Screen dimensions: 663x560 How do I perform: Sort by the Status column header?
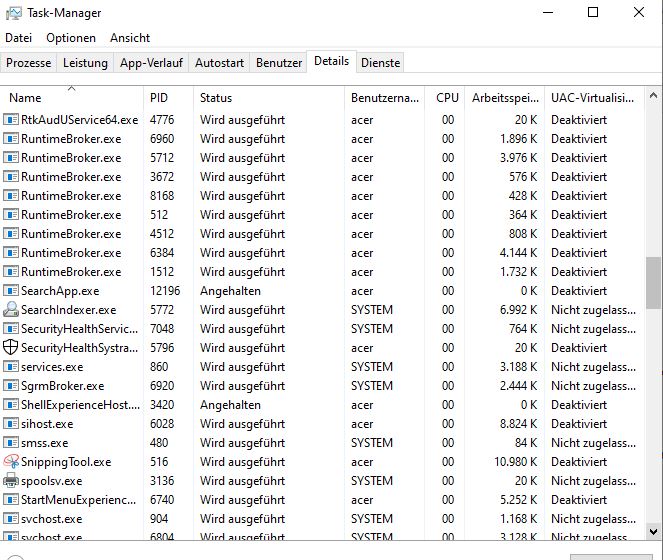pos(269,98)
